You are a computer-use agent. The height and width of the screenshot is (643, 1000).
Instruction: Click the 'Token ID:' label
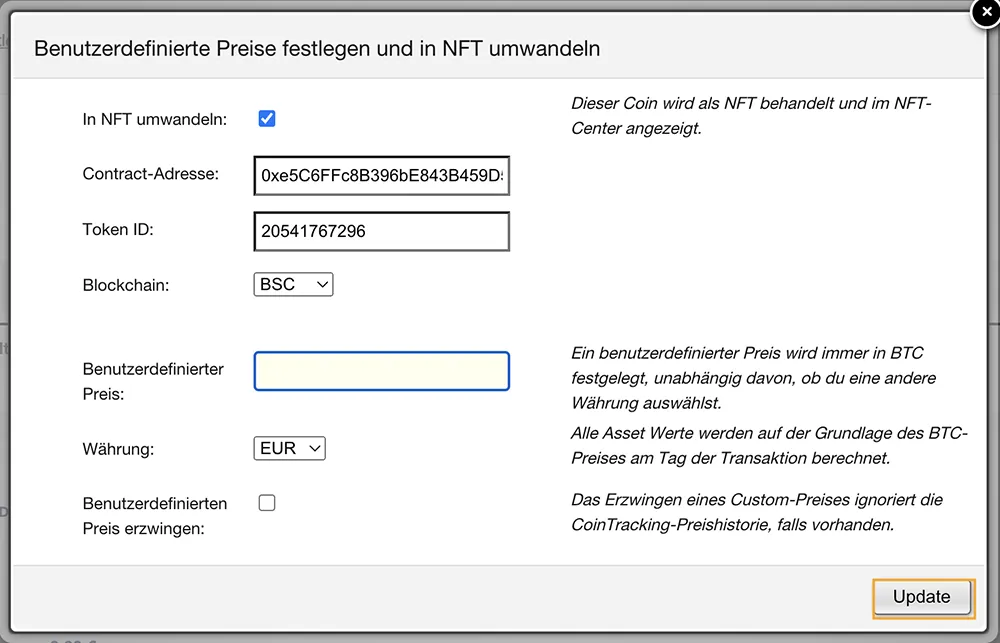[118, 230]
